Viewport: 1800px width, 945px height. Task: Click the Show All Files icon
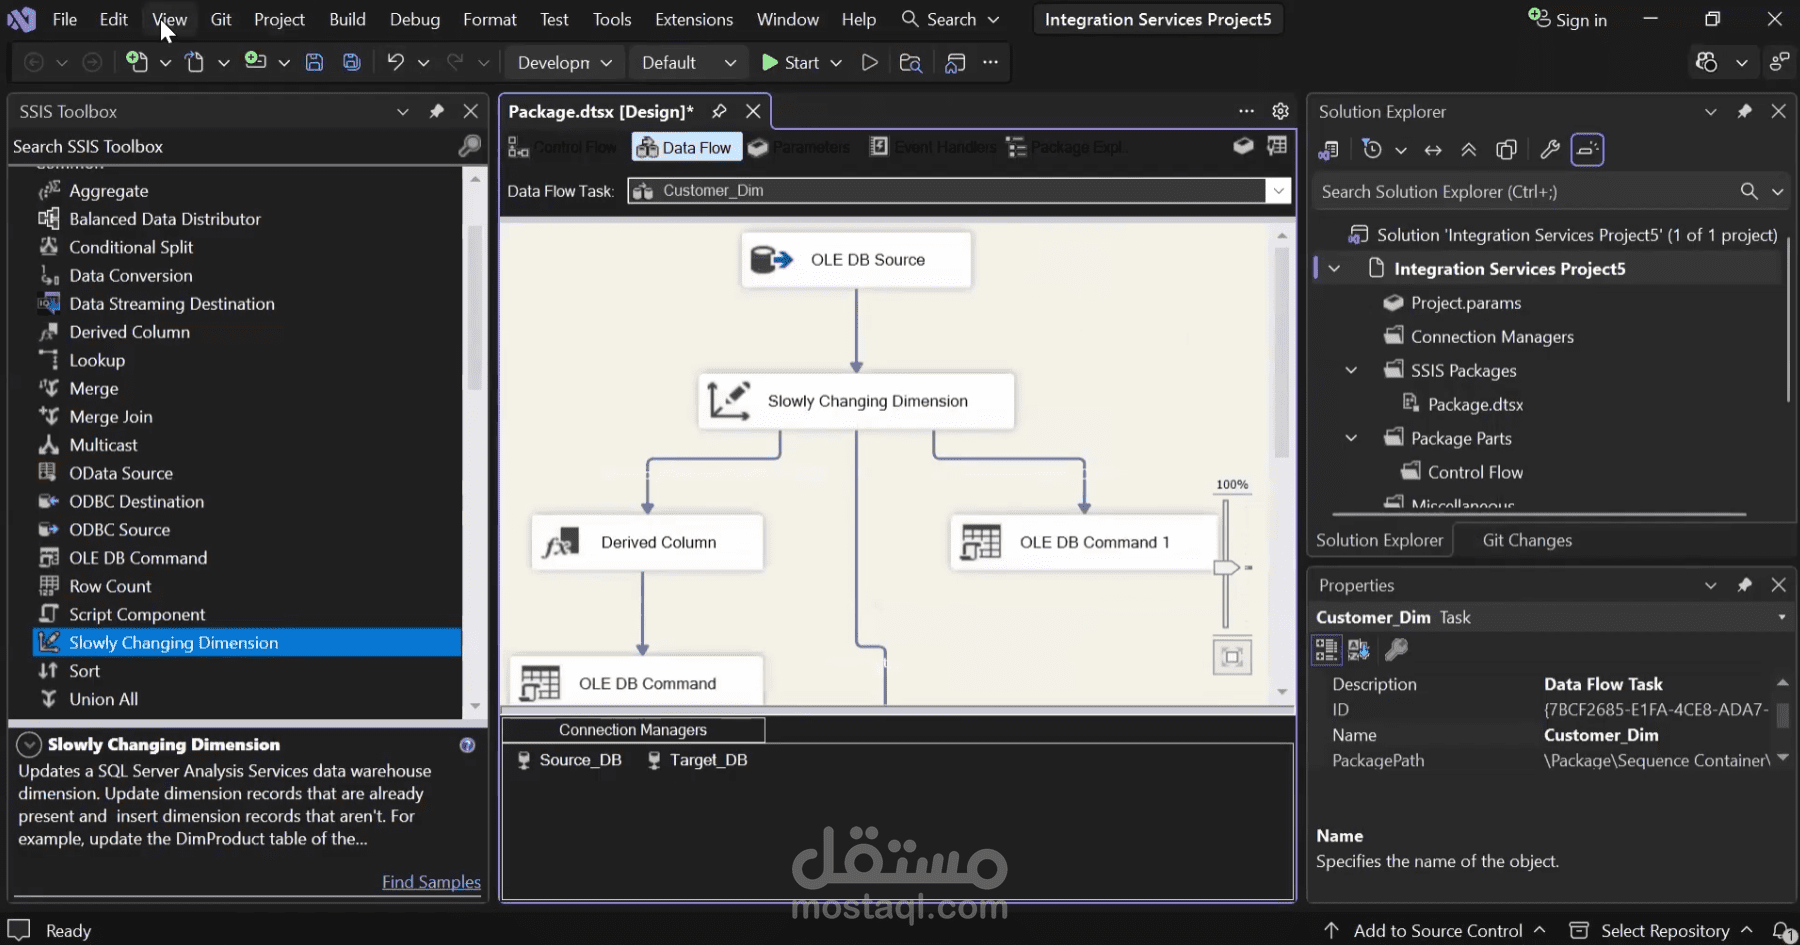pos(1506,150)
